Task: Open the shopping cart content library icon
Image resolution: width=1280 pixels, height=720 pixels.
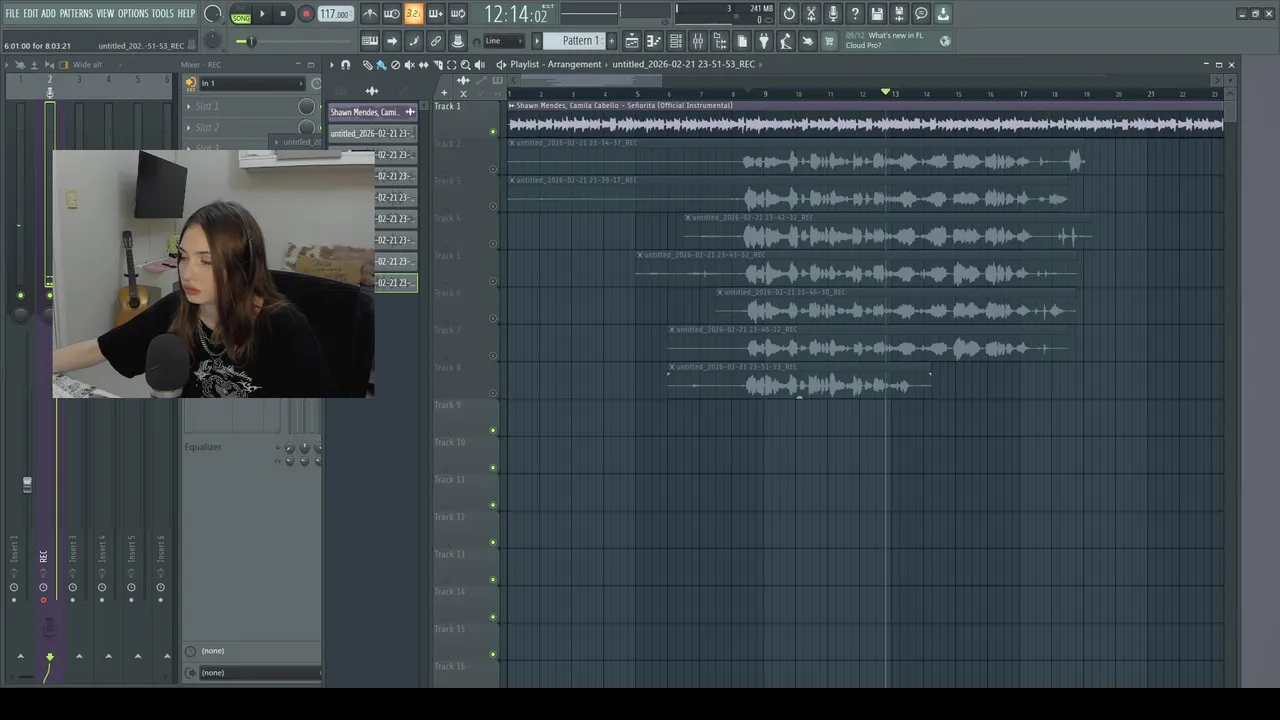Action: (x=829, y=41)
